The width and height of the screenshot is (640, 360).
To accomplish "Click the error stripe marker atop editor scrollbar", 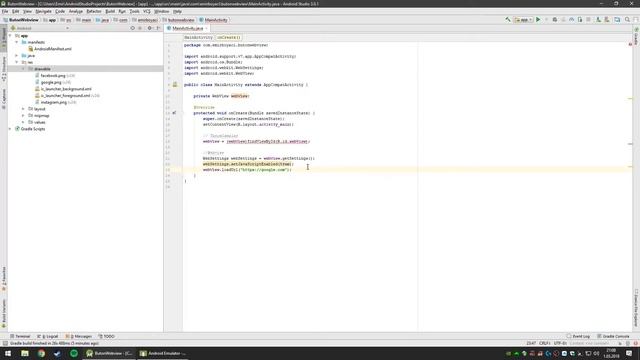I will [x=630, y=44].
